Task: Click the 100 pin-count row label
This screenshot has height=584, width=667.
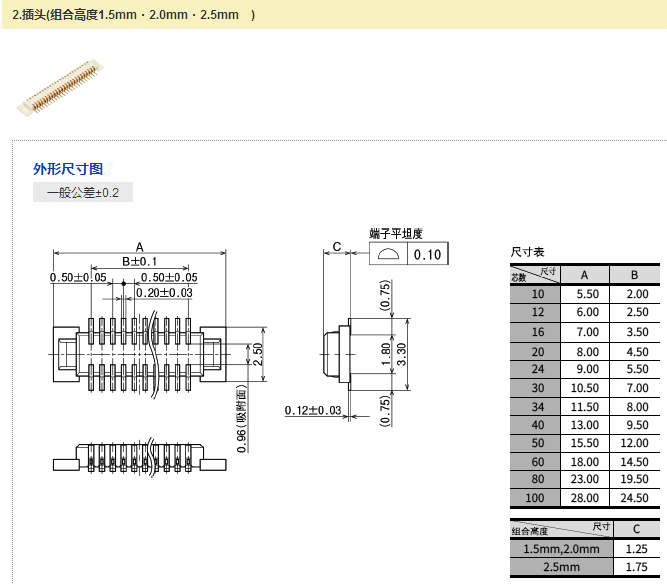Action: [x=539, y=497]
